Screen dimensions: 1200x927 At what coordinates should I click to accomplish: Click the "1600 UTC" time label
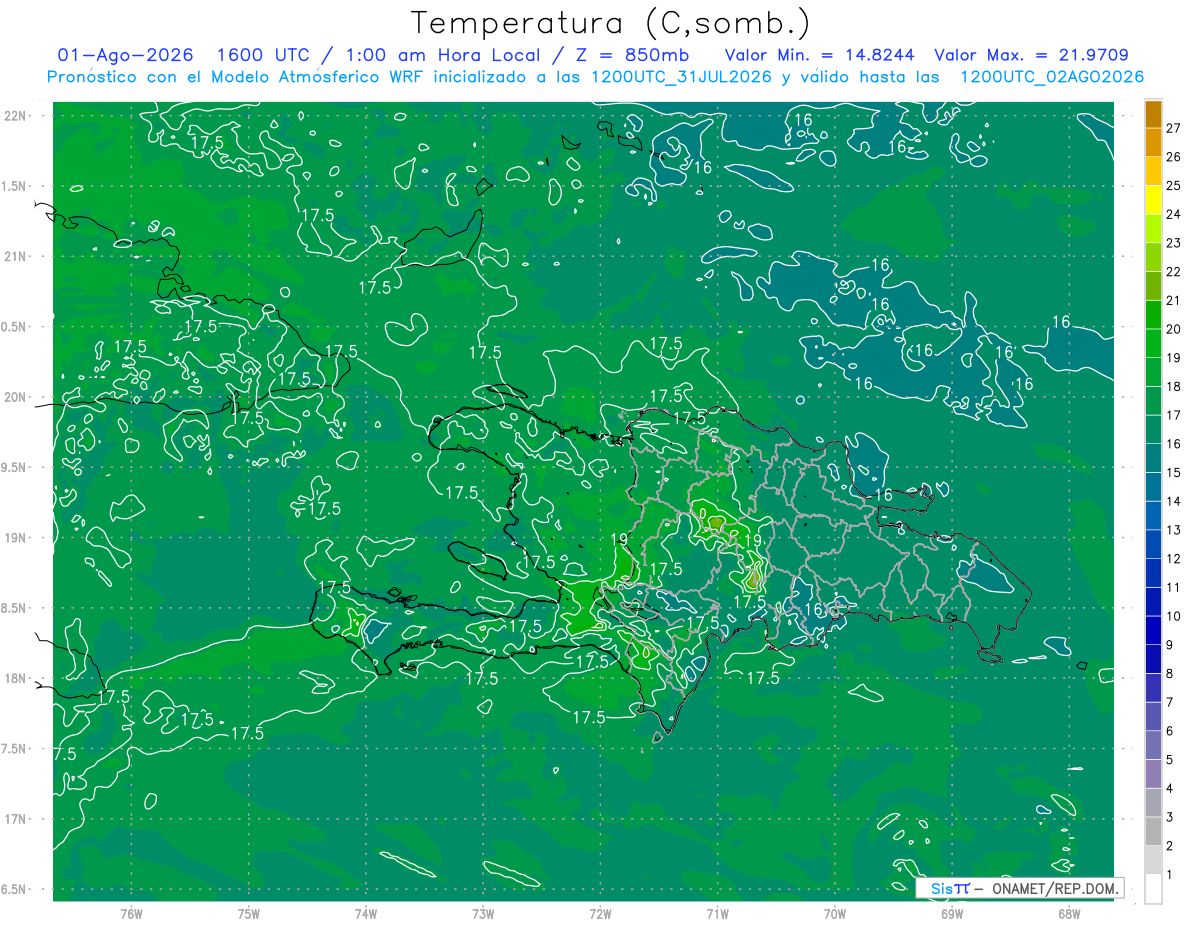click(266, 56)
